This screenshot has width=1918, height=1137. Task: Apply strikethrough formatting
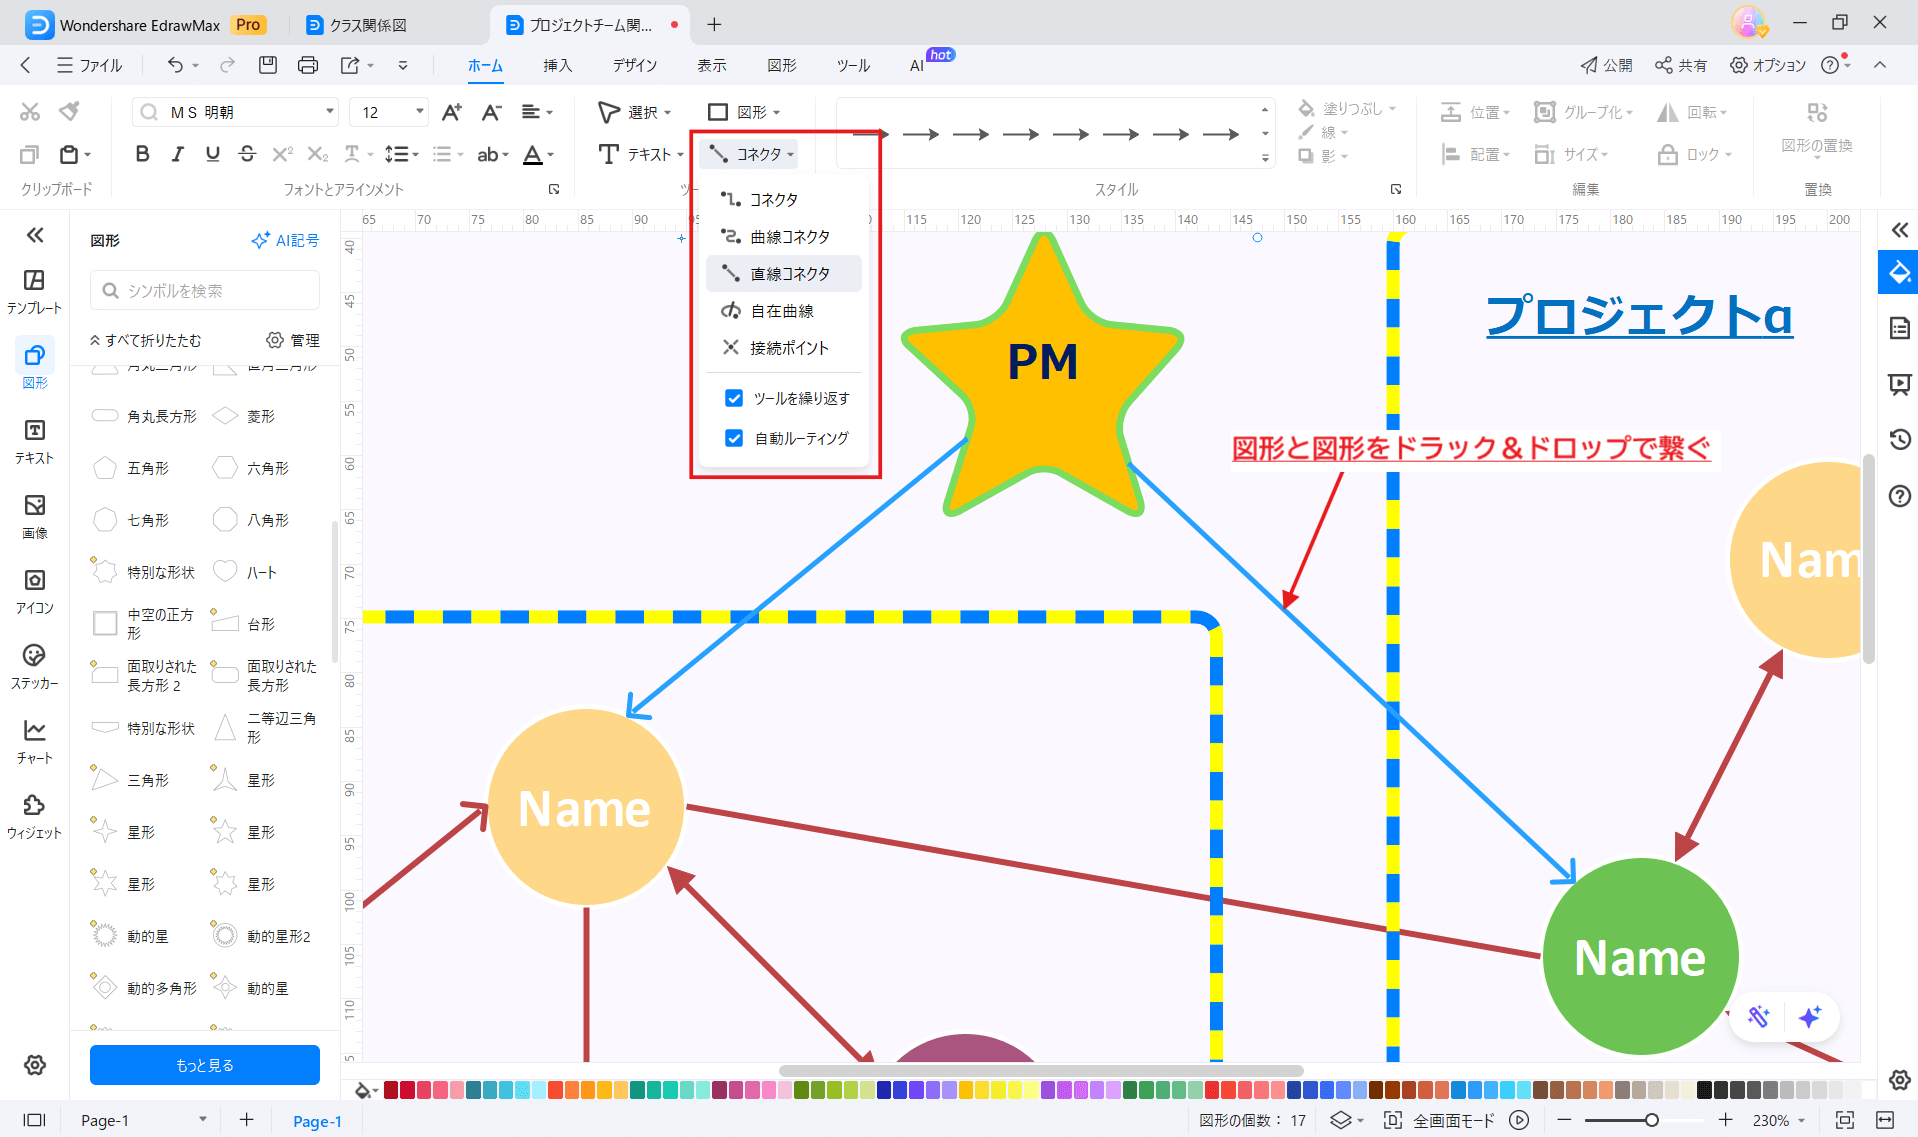point(247,154)
